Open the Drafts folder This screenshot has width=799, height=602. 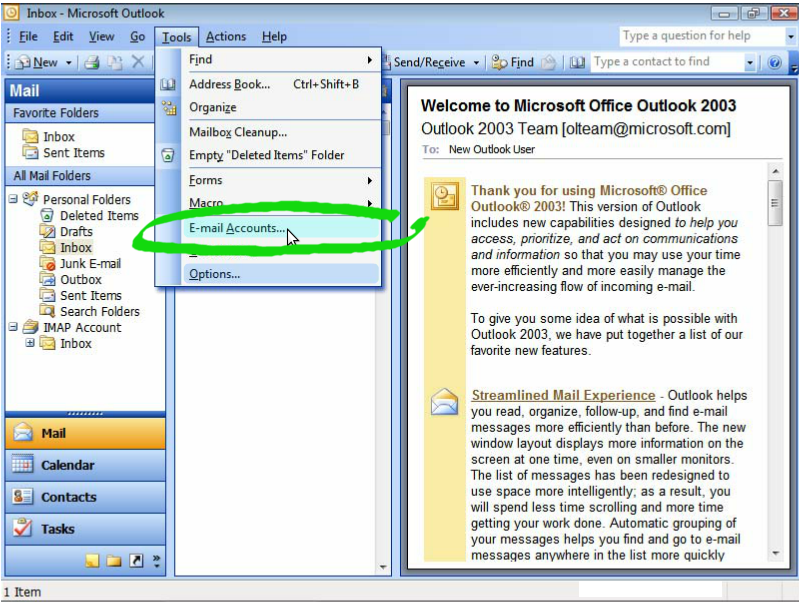coord(76,231)
